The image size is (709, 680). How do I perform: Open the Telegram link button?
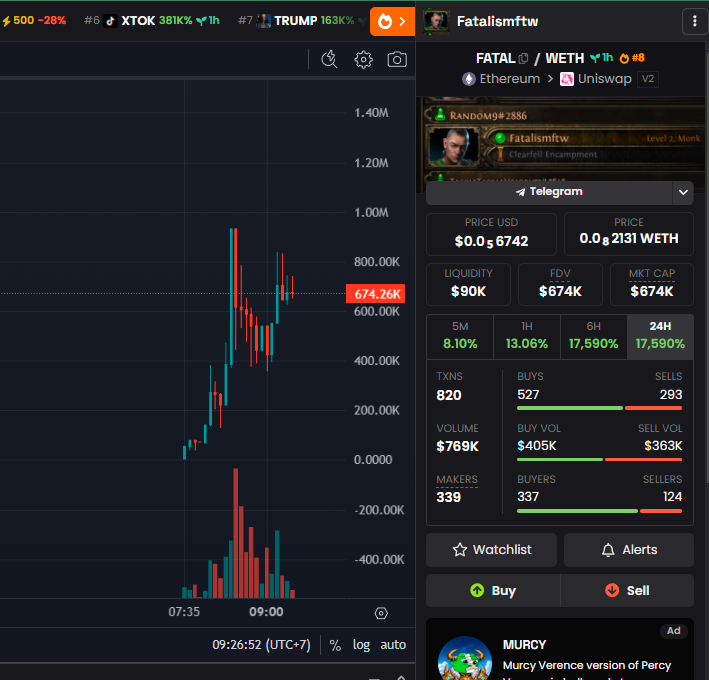pyautogui.click(x=549, y=192)
